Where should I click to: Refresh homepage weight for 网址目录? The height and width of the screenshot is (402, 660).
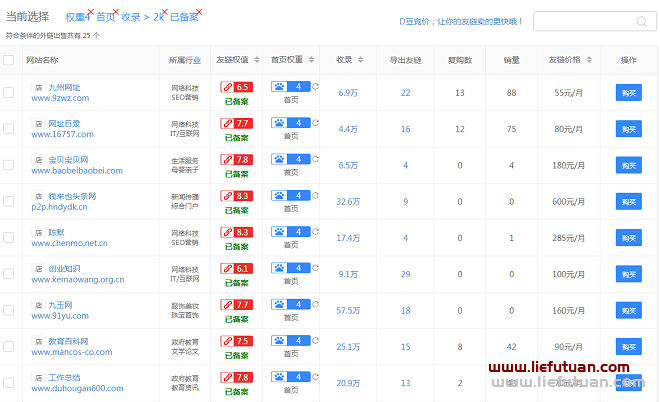[315, 122]
